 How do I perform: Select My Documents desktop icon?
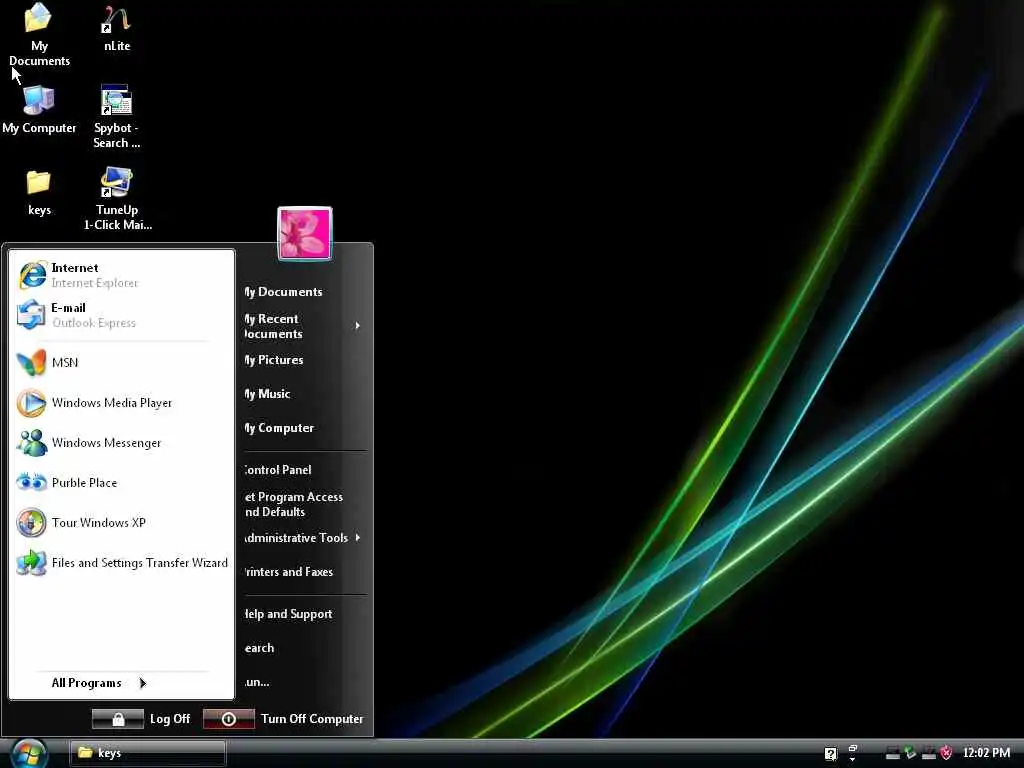point(39,35)
